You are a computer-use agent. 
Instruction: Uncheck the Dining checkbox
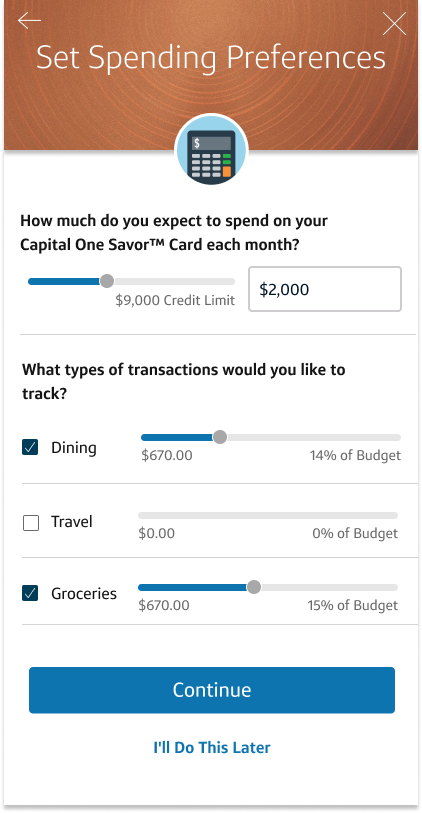[x=31, y=447]
